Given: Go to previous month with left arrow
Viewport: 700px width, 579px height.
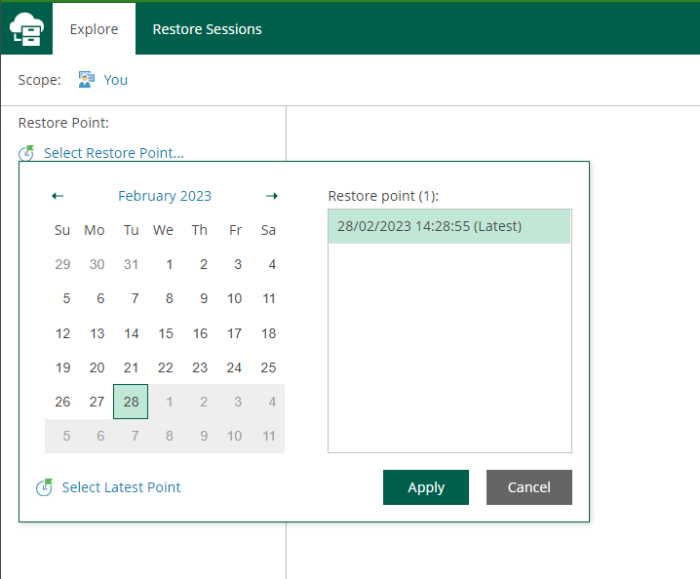Looking at the screenshot, I should 58,196.
